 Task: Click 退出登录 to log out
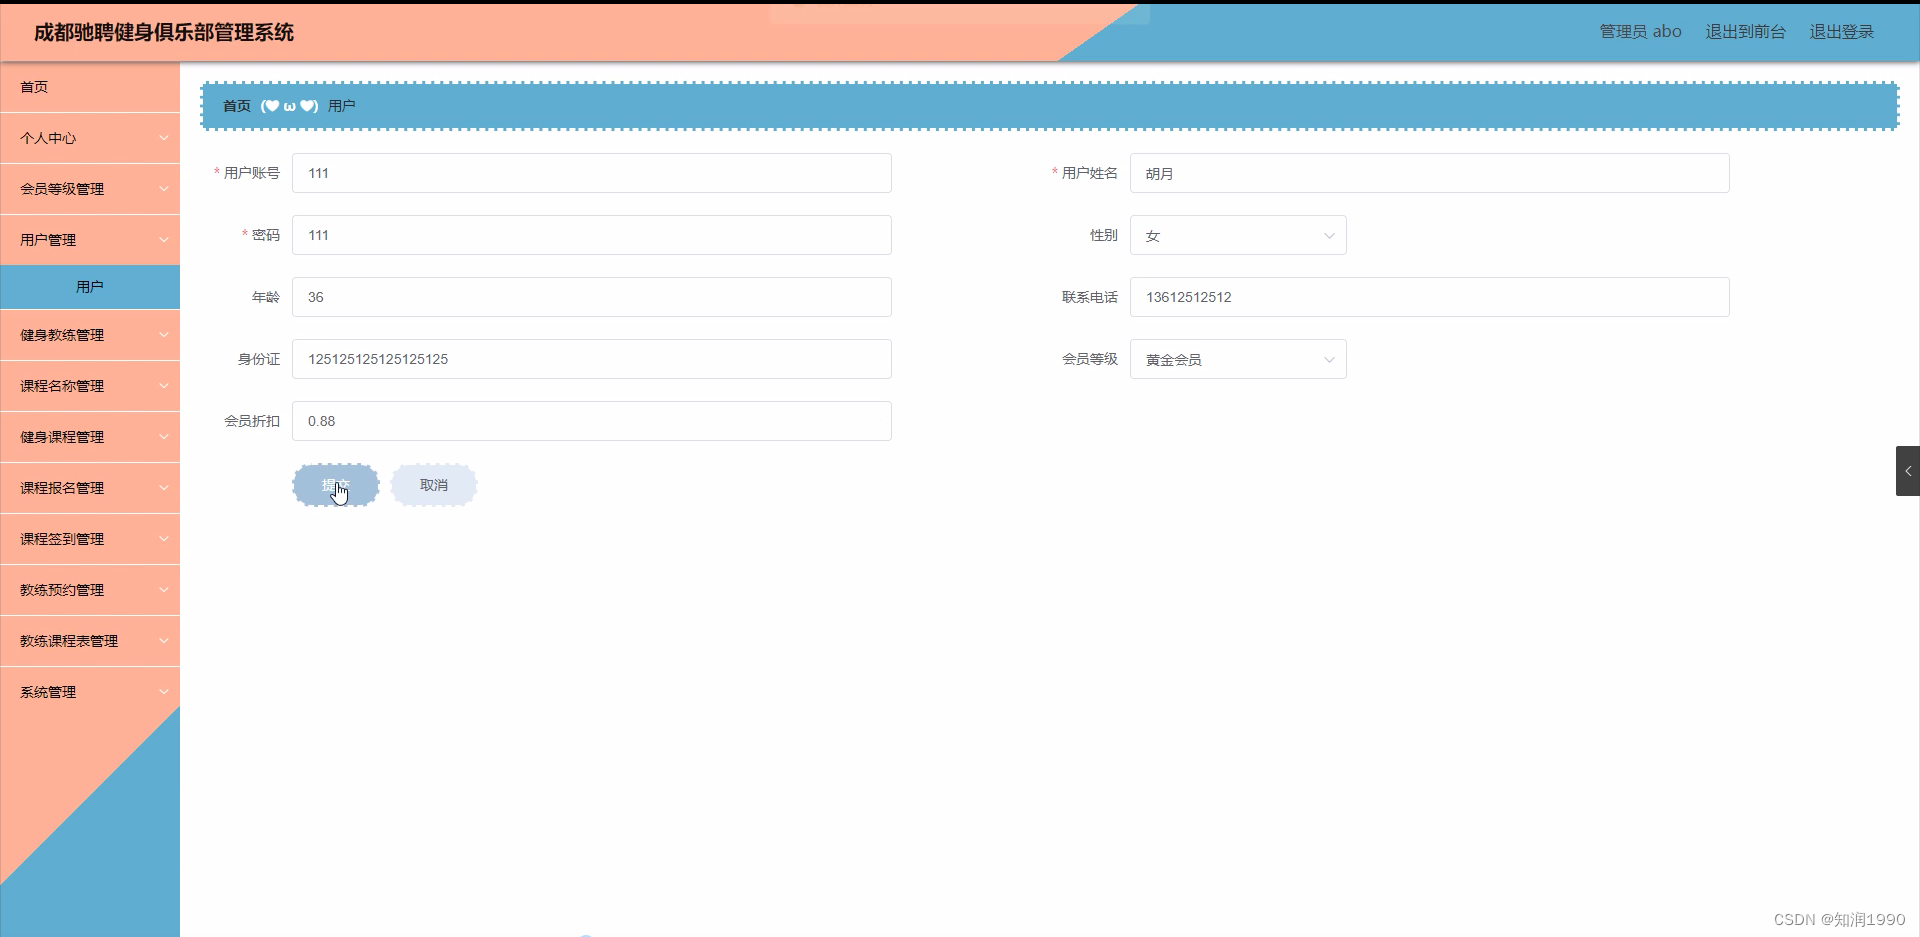click(1842, 31)
